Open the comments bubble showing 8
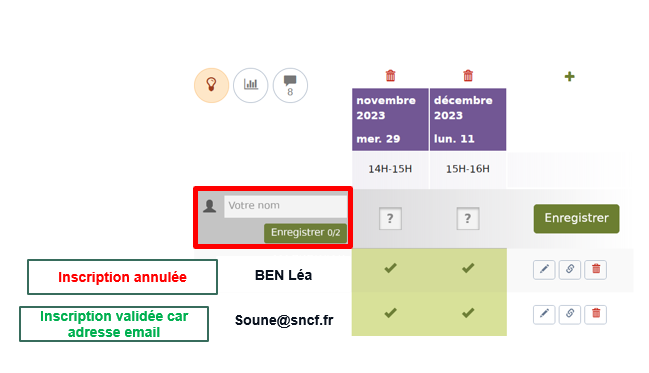The width and height of the screenshot is (649, 373). click(x=290, y=85)
